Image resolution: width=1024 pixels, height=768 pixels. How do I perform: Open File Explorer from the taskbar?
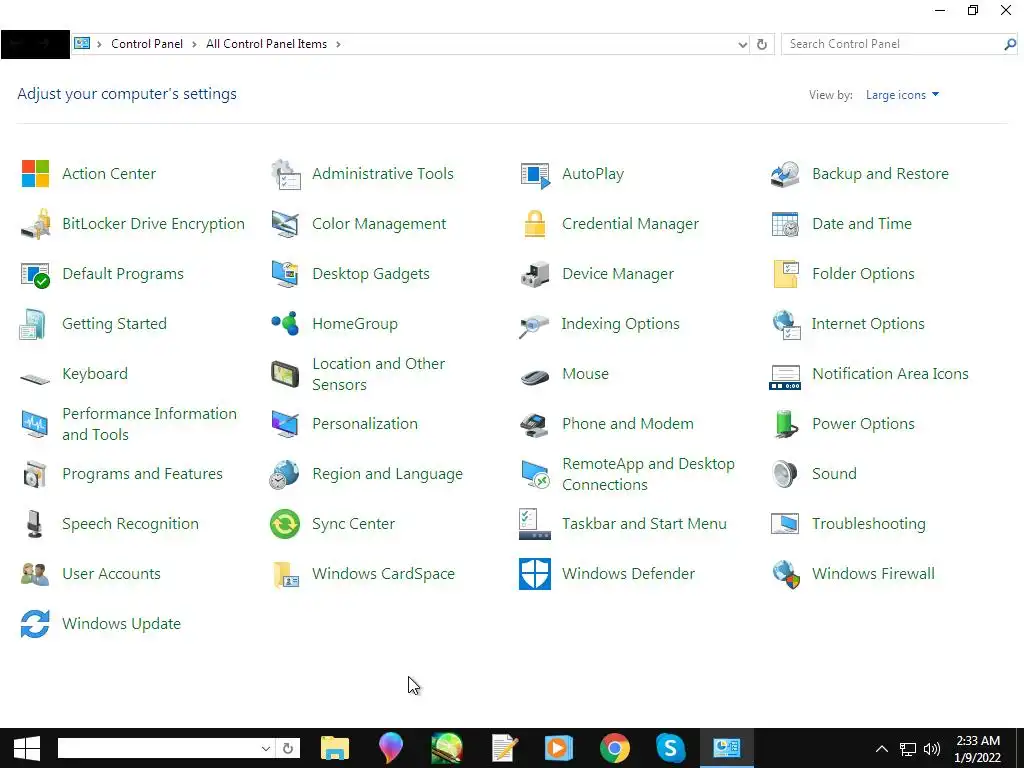tap(335, 748)
